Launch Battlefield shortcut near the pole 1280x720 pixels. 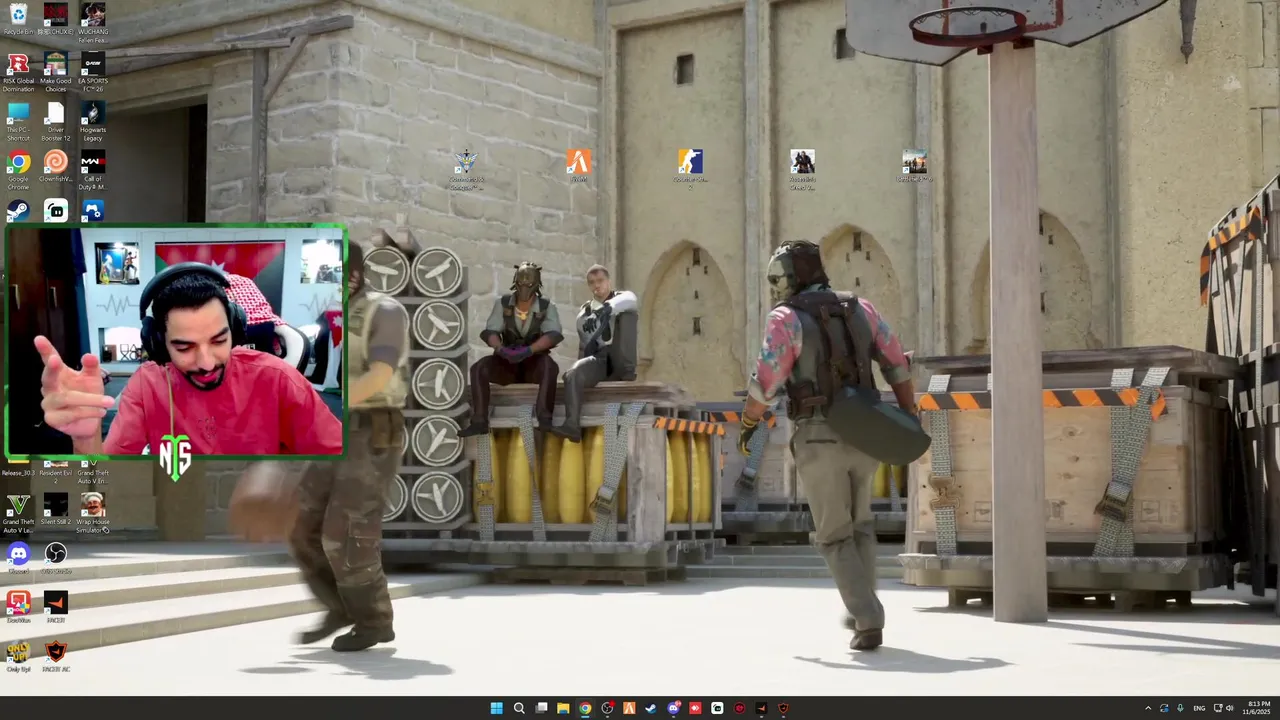pos(914,166)
